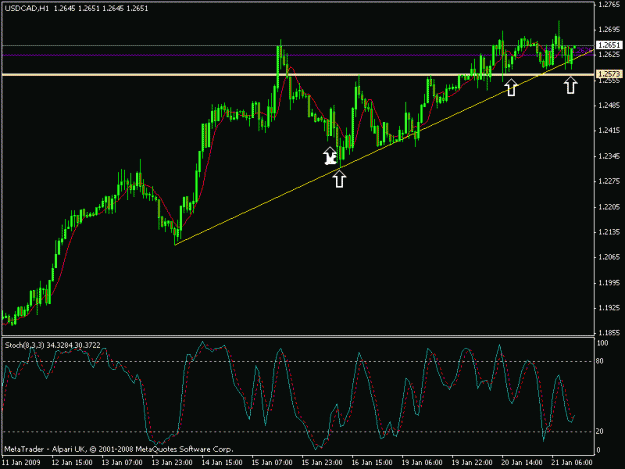Click the 13 Jan 23:00 time label
The width and height of the screenshot is (625, 469).
tap(172, 463)
